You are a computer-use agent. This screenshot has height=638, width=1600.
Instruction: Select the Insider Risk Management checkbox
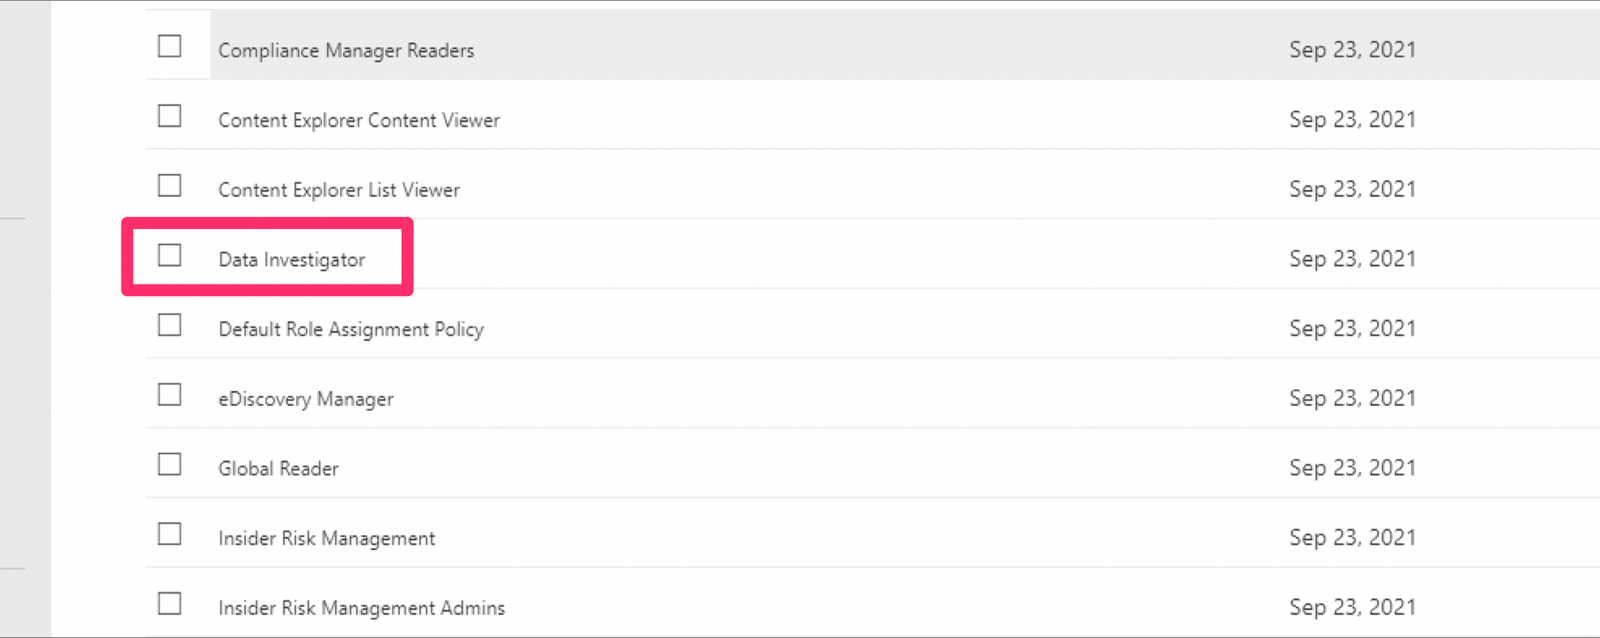pyautogui.click(x=170, y=534)
